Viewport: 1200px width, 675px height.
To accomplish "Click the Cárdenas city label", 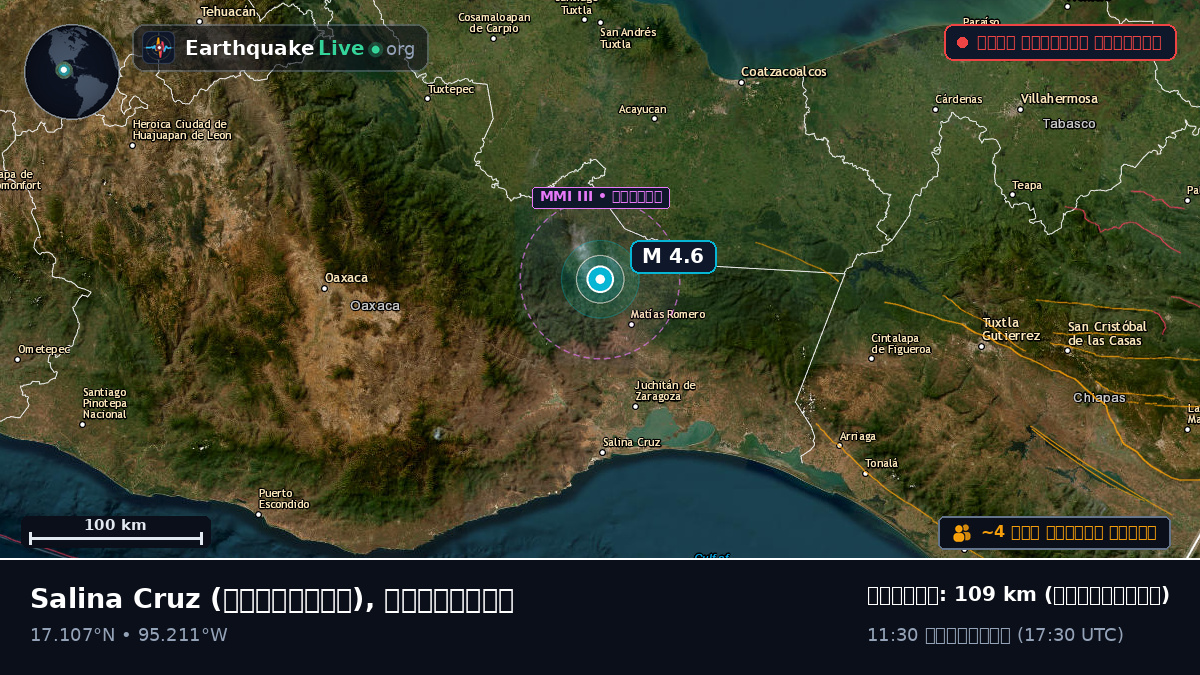I will (958, 100).
